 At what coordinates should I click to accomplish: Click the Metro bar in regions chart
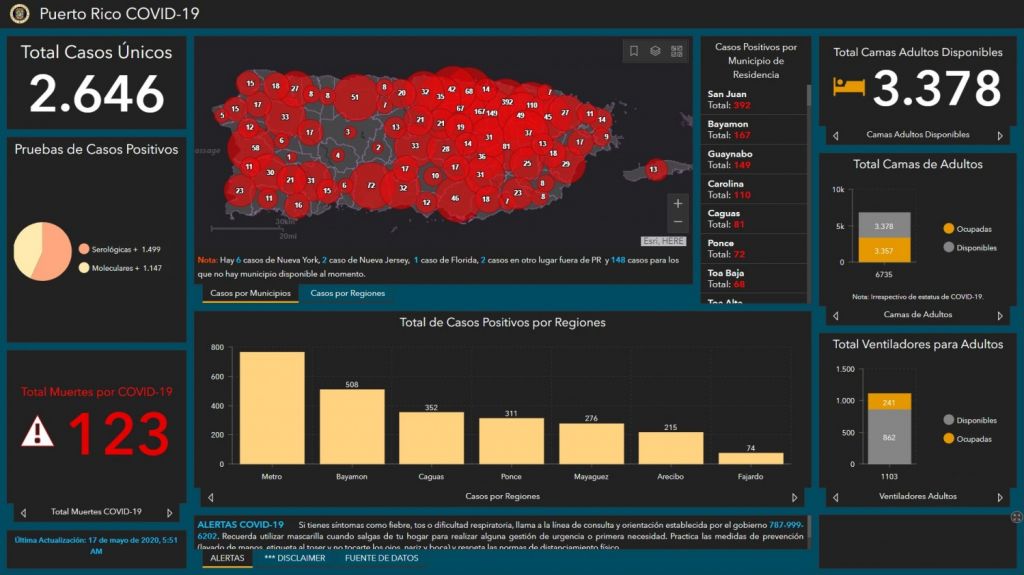pos(272,408)
